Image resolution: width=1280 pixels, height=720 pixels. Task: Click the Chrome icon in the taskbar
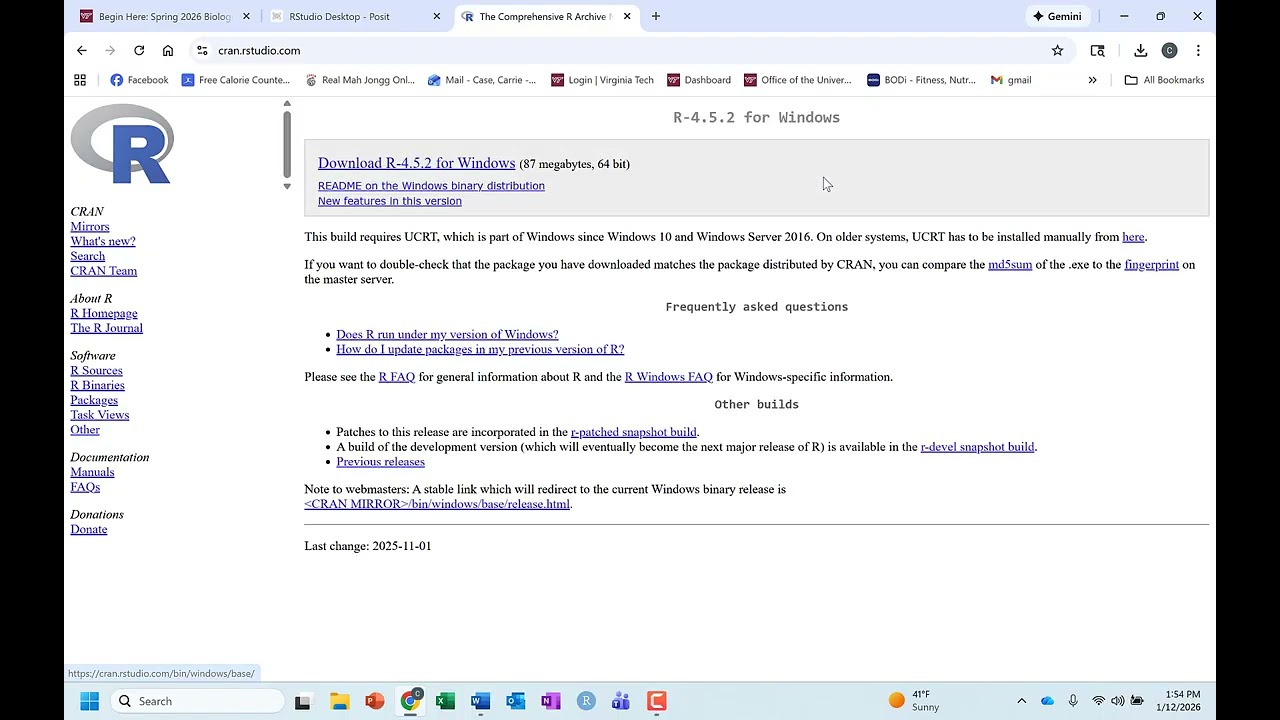(410, 701)
